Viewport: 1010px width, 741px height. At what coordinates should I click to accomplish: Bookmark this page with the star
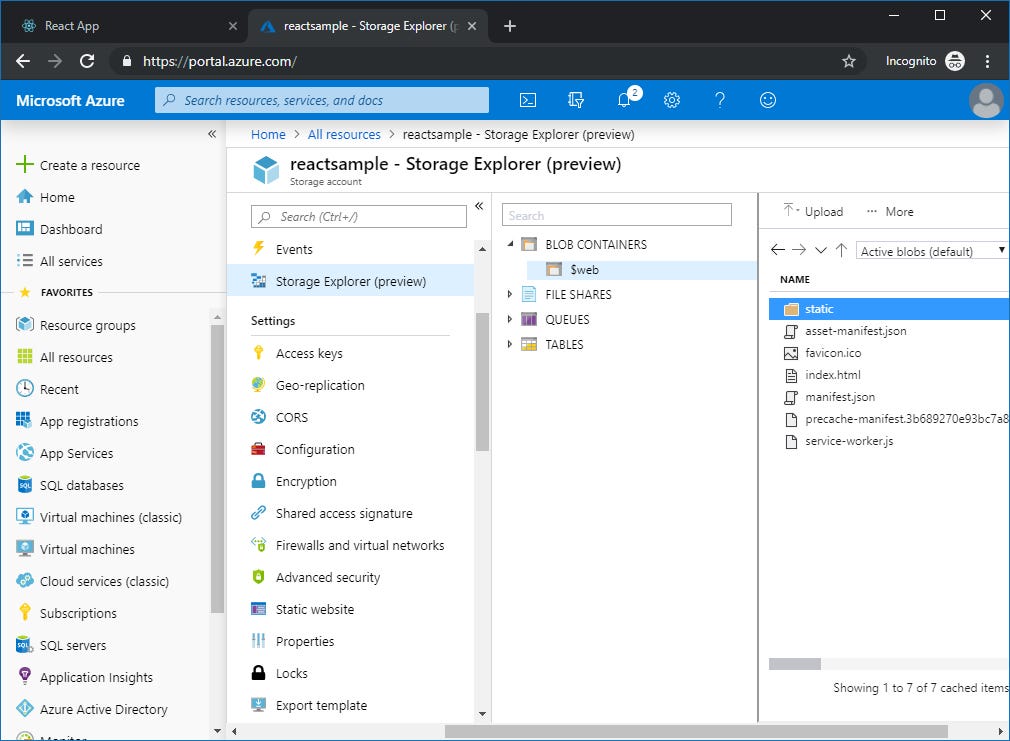849,61
